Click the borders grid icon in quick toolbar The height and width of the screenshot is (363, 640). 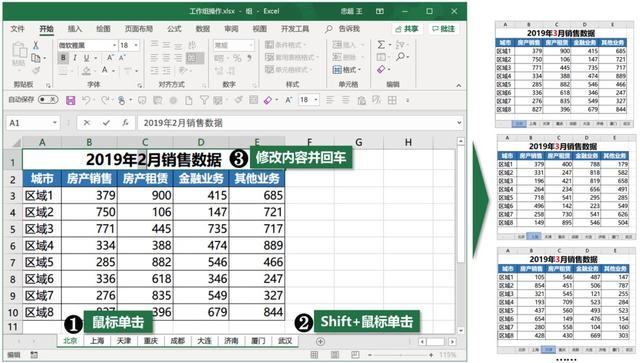tap(392, 100)
